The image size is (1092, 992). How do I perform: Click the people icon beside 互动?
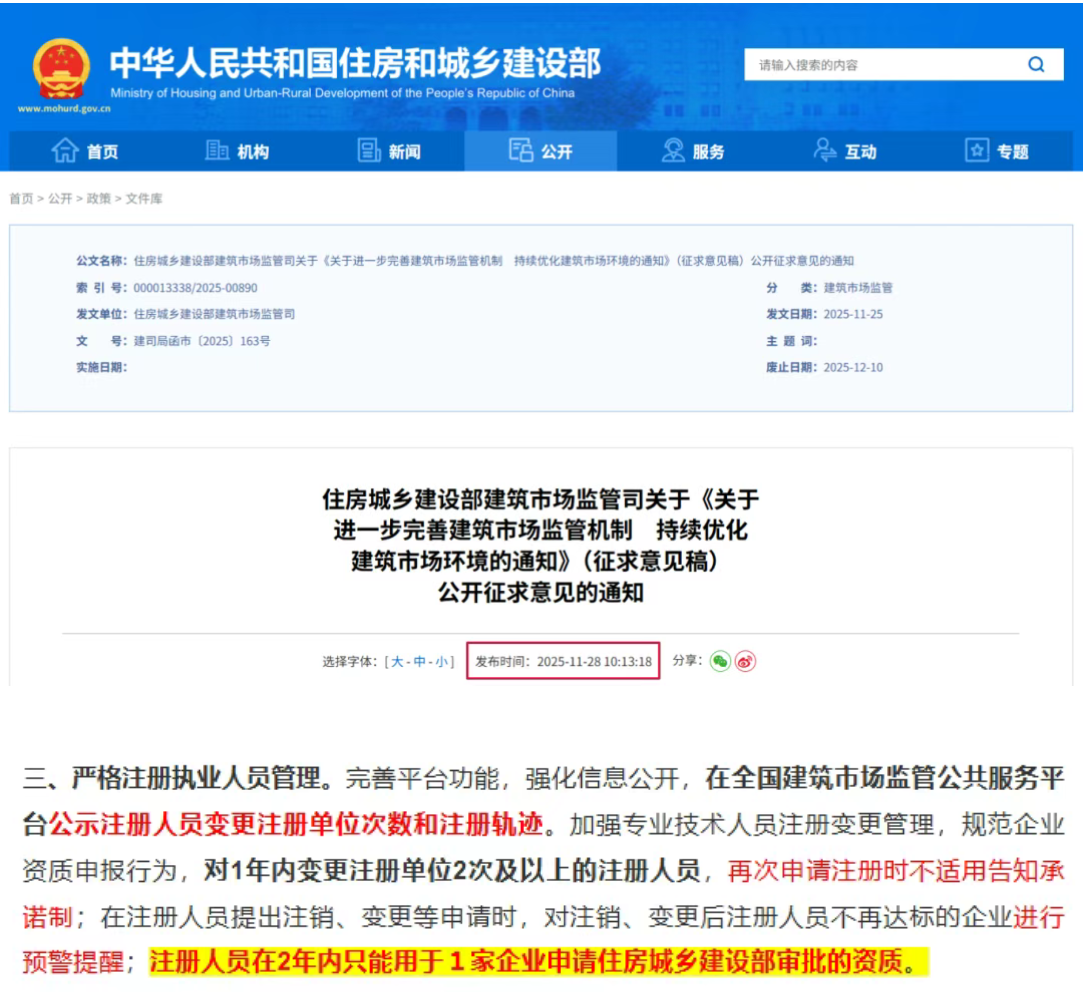click(825, 151)
